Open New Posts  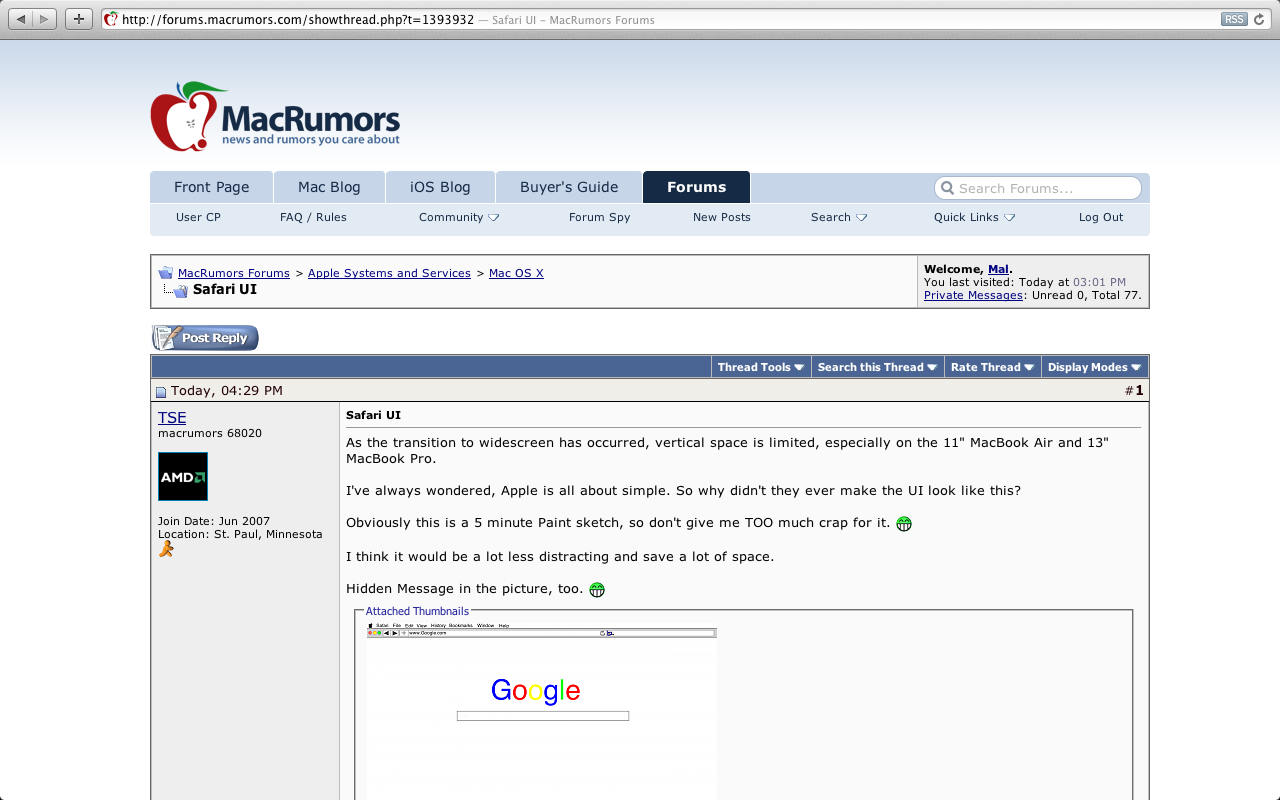click(721, 217)
